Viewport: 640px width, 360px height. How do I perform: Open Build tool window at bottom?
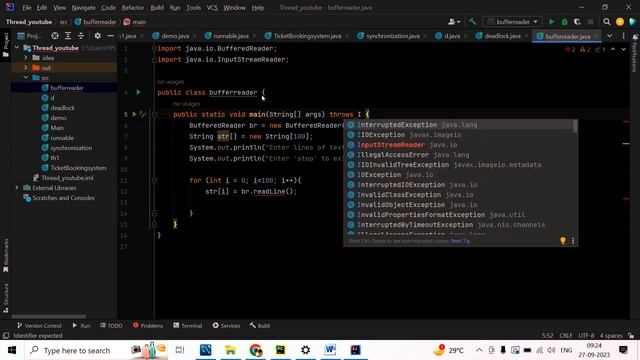(x=260, y=325)
